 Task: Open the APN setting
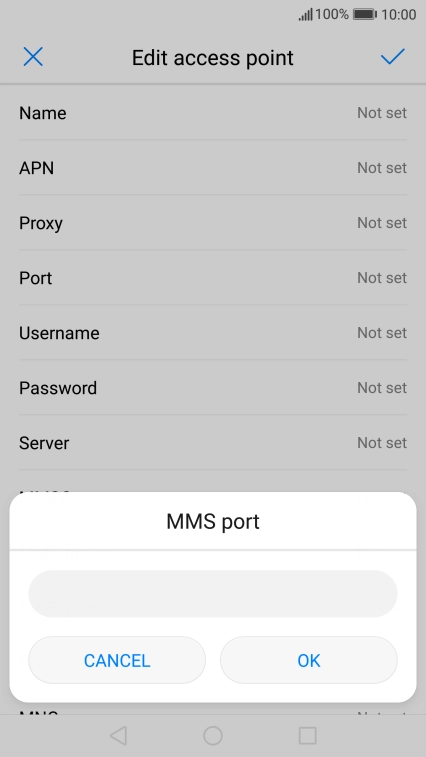click(213, 168)
